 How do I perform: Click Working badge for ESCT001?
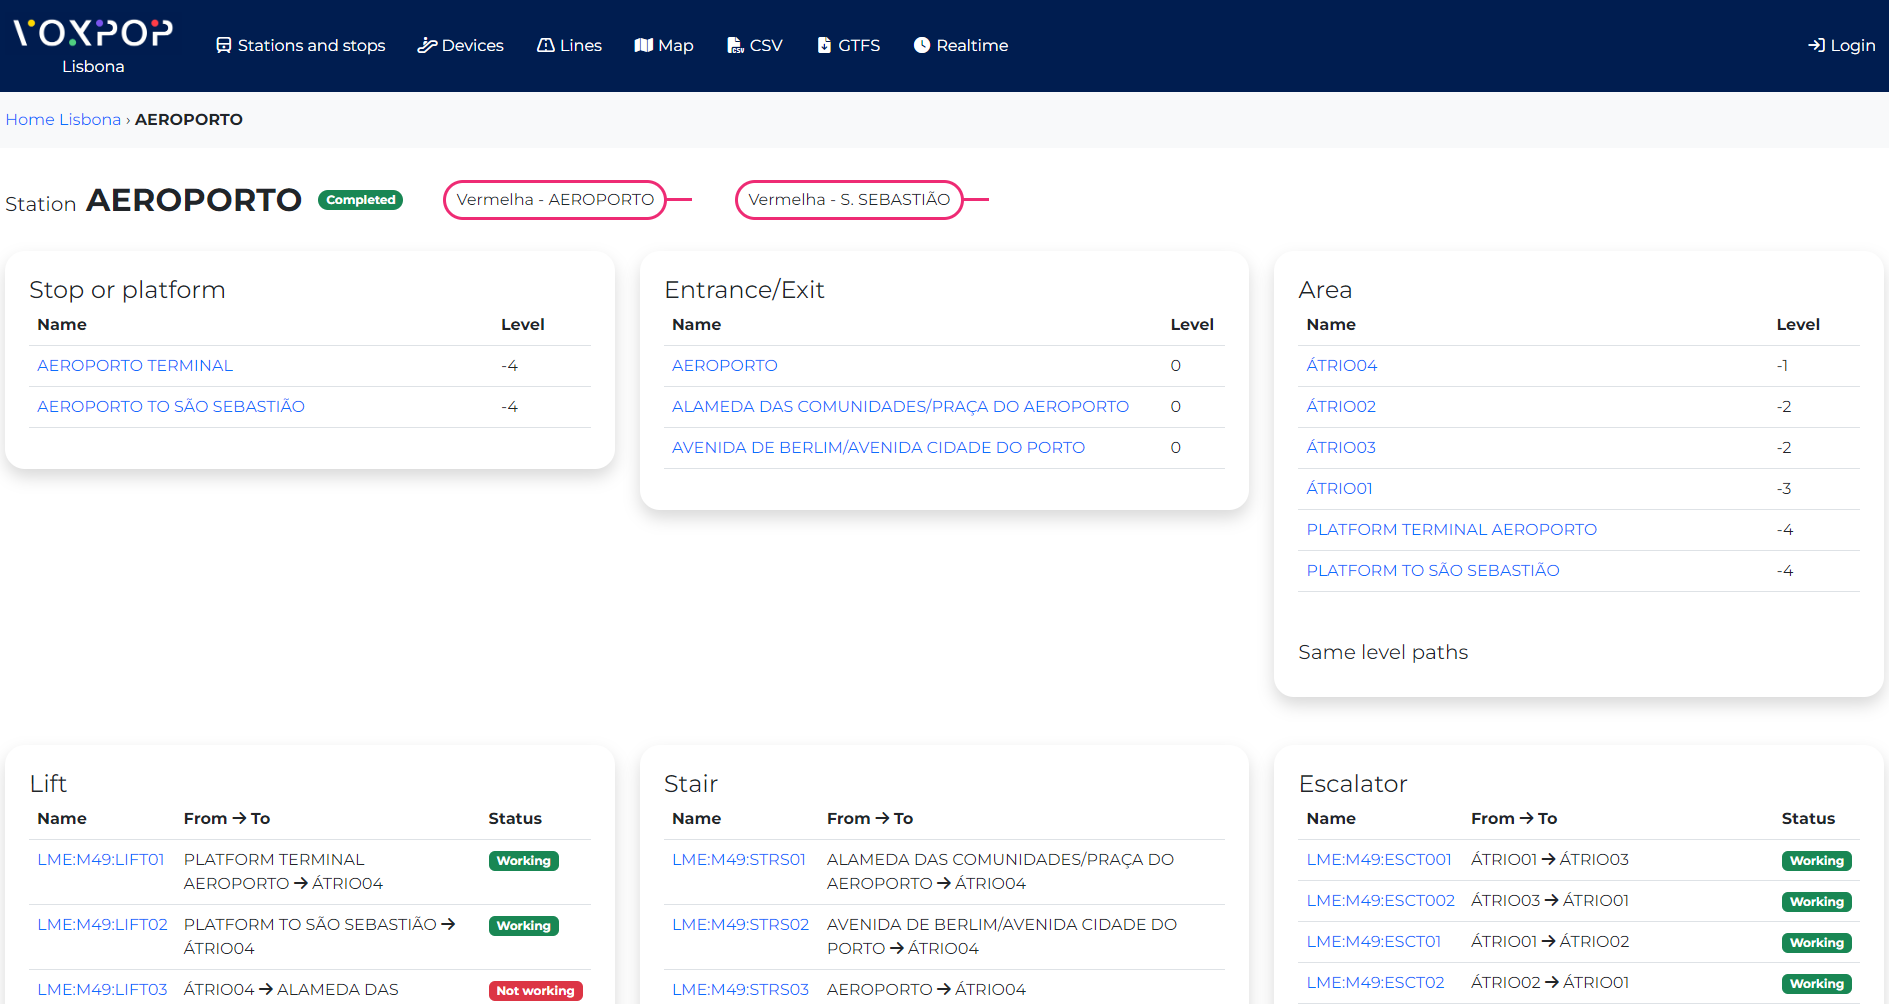point(1817,861)
